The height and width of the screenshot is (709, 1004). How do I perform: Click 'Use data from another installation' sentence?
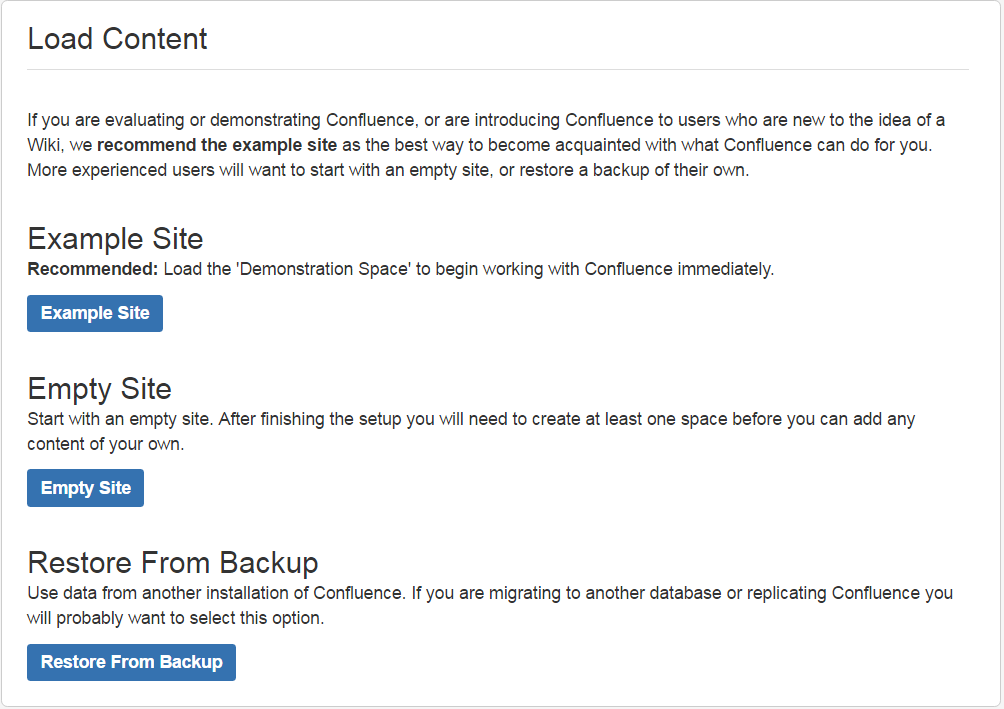(215, 593)
